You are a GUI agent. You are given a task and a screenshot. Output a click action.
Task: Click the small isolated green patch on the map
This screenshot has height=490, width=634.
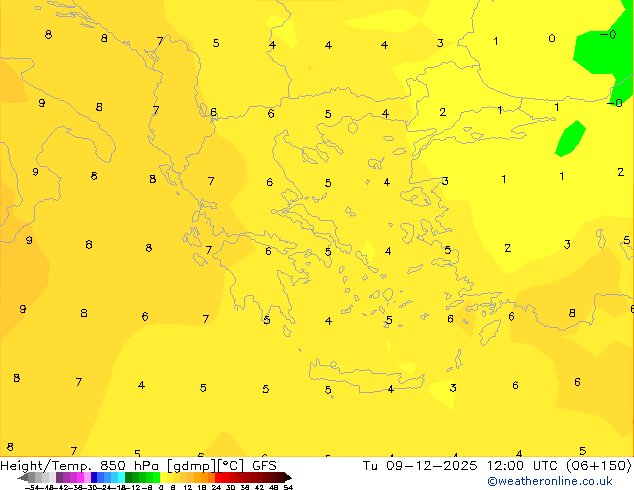(x=571, y=139)
